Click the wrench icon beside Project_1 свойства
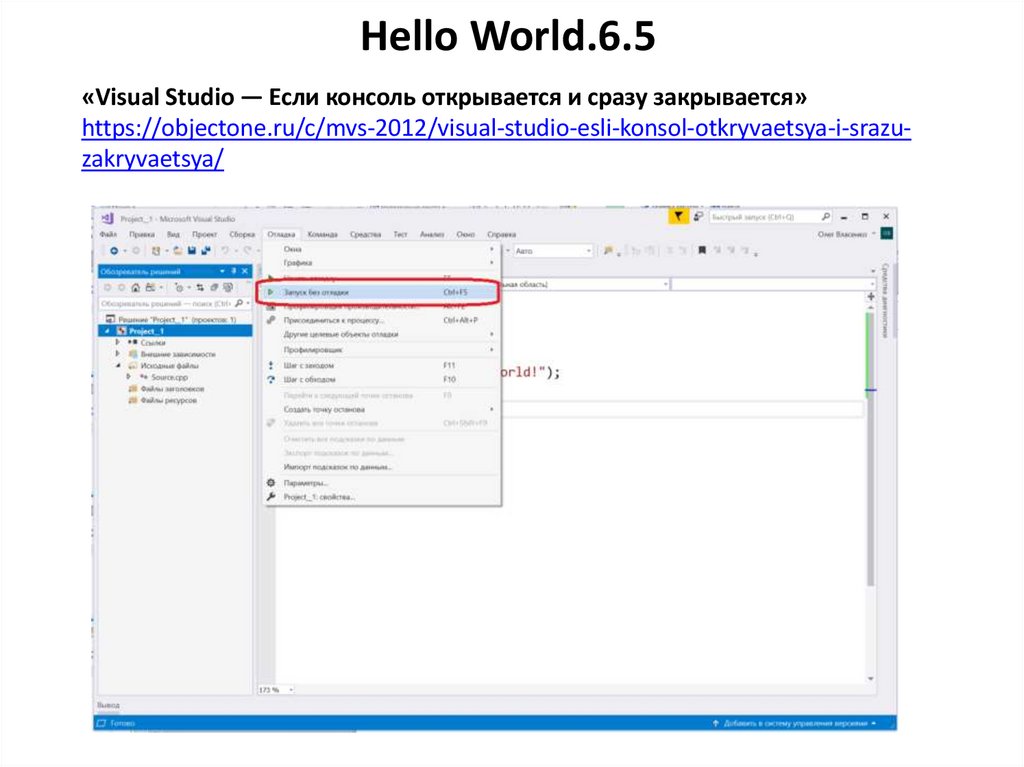 (270, 497)
